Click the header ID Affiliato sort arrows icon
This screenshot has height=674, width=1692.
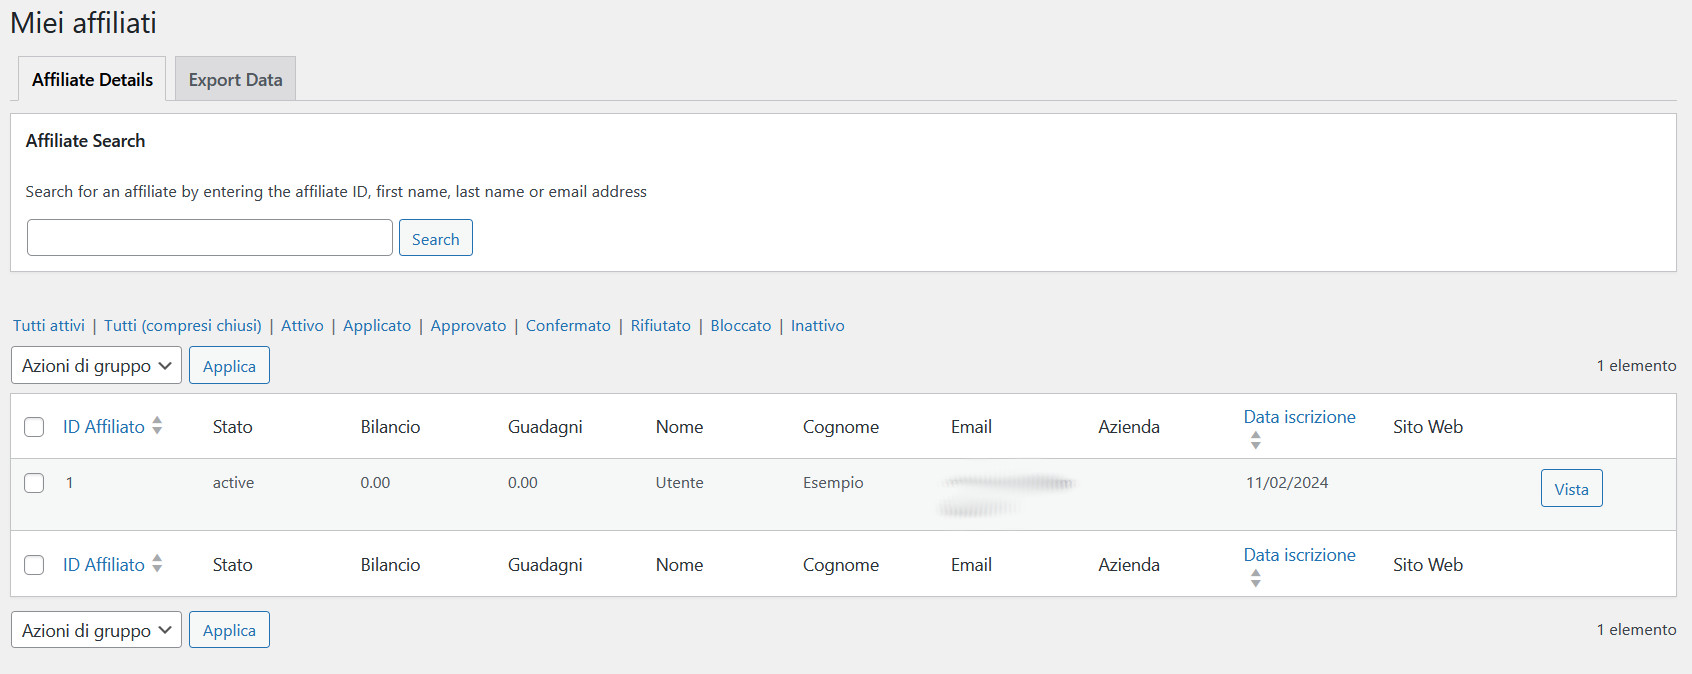point(157,426)
